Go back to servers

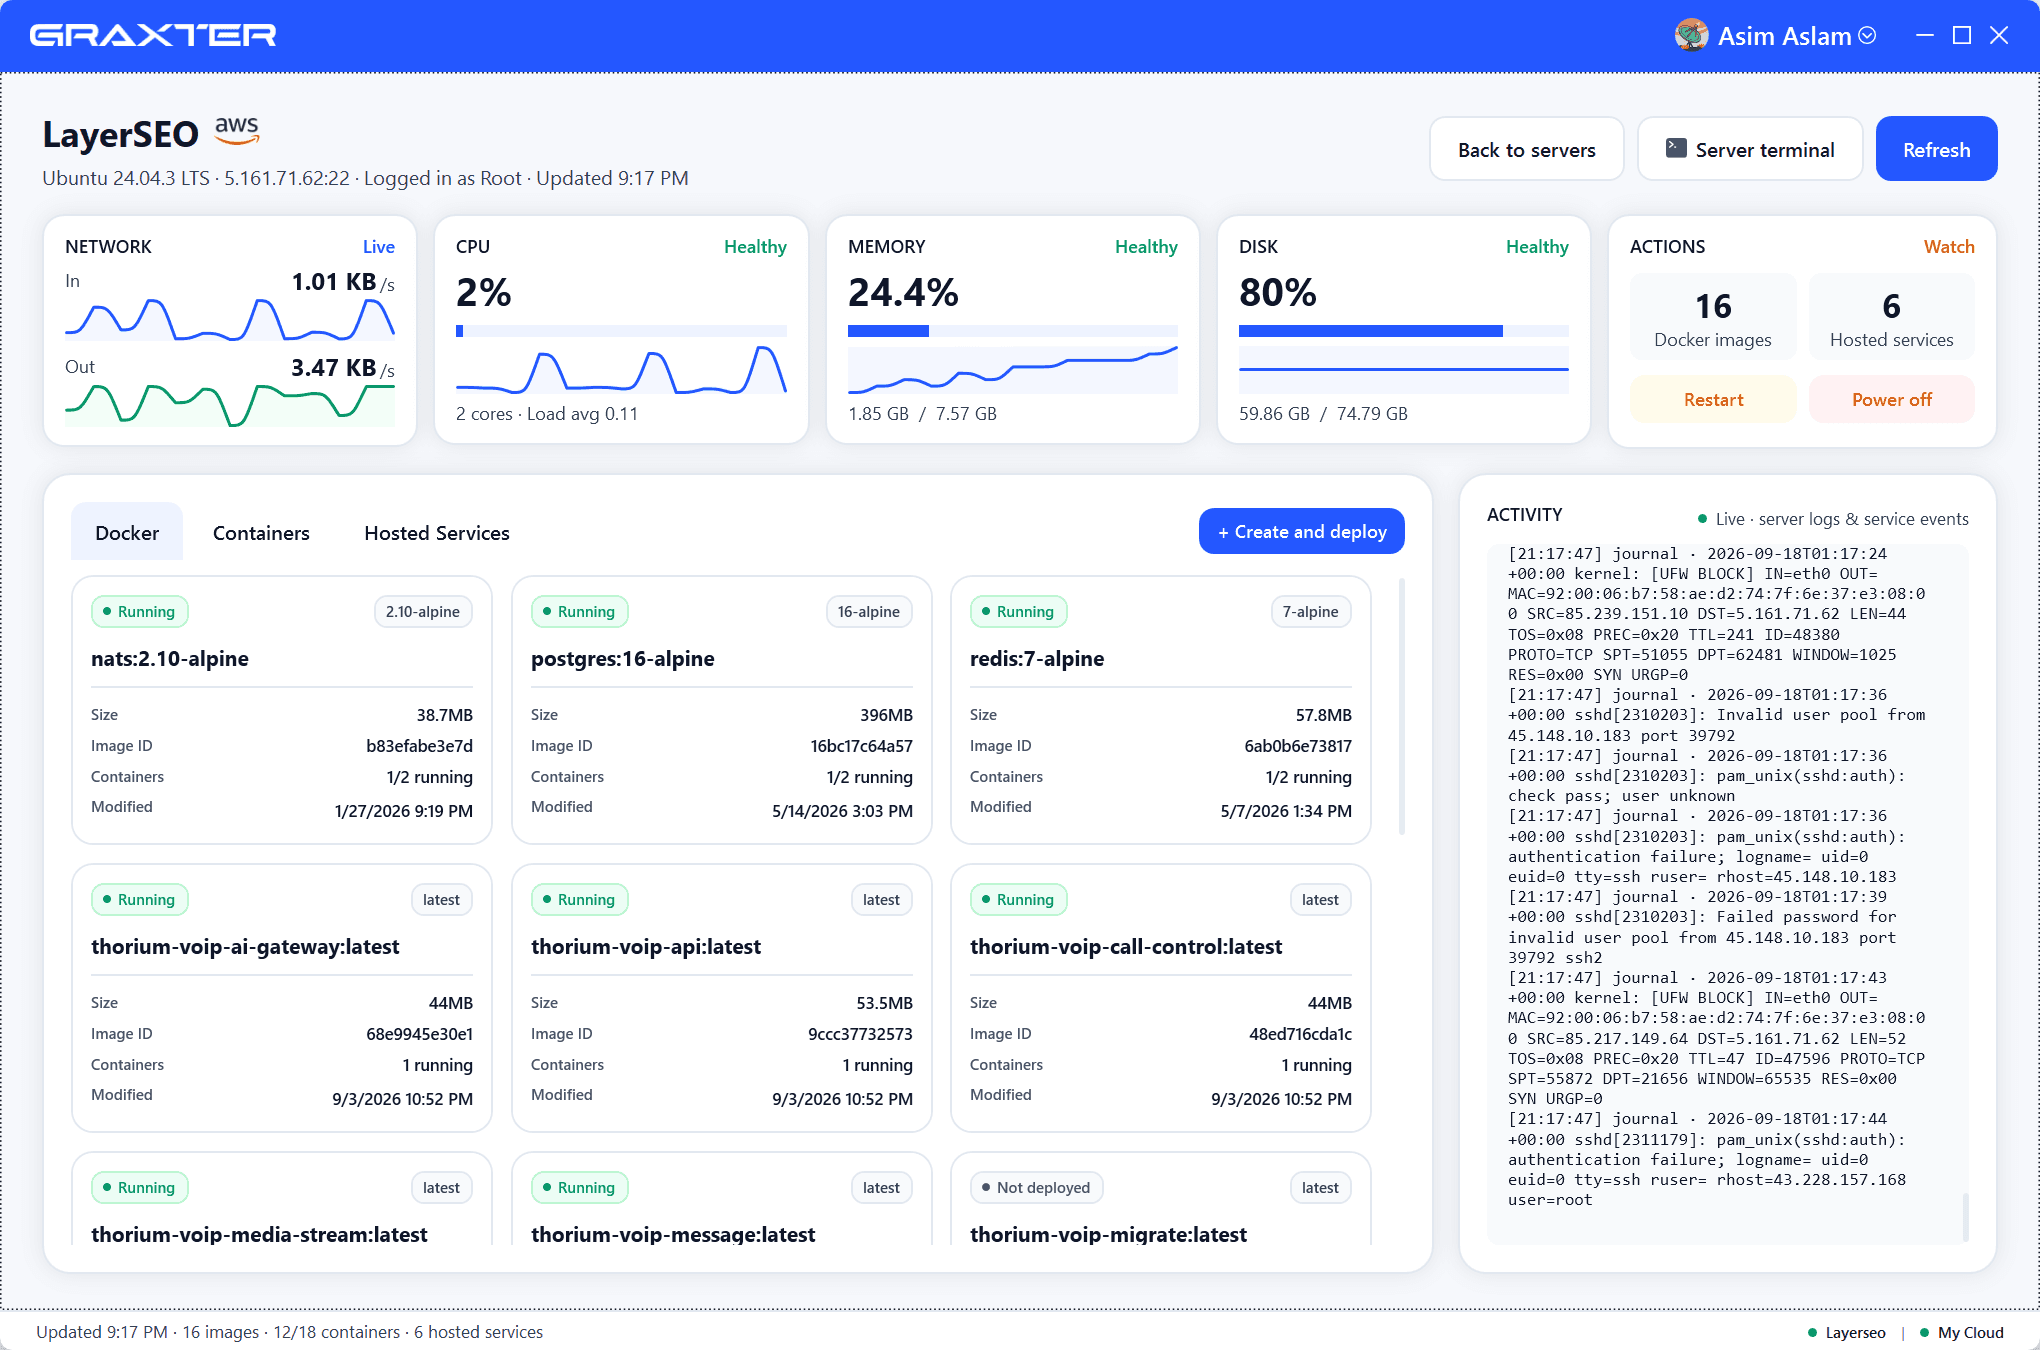click(1526, 149)
